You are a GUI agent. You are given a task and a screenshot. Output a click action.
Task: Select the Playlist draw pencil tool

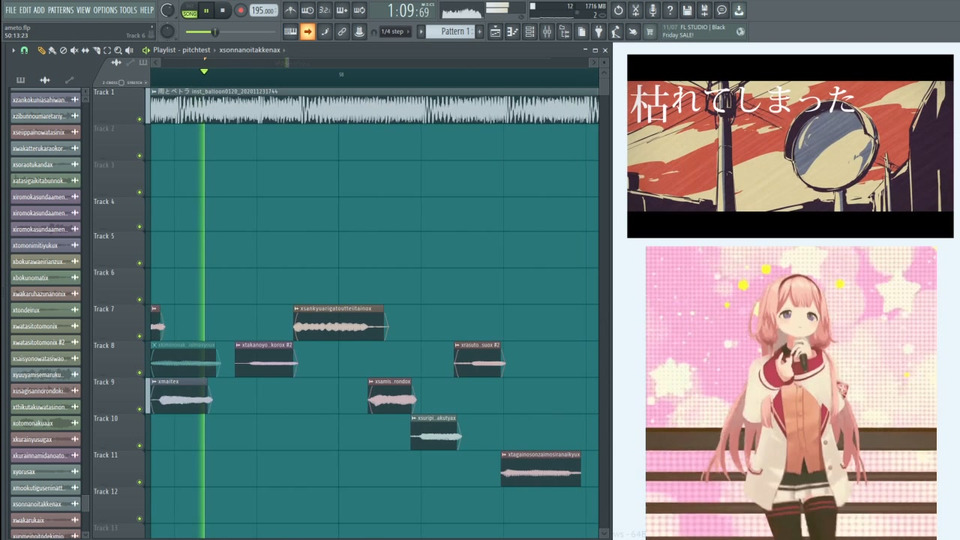[41, 50]
